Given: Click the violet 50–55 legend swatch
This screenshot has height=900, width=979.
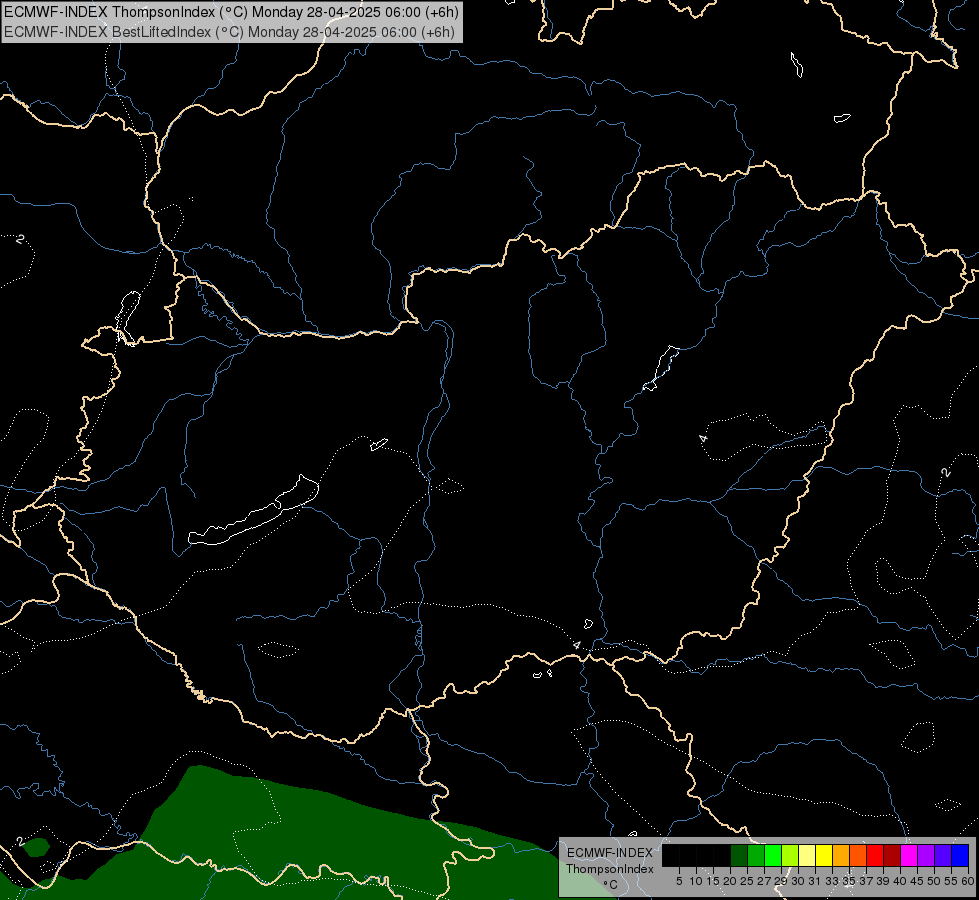Looking at the screenshot, I should [x=943, y=855].
